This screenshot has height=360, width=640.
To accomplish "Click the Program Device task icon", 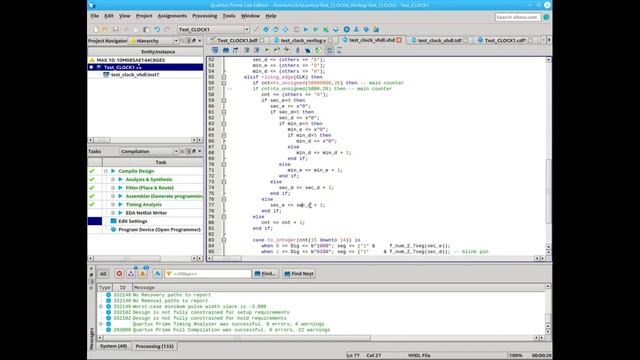I will [x=113, y=229].
